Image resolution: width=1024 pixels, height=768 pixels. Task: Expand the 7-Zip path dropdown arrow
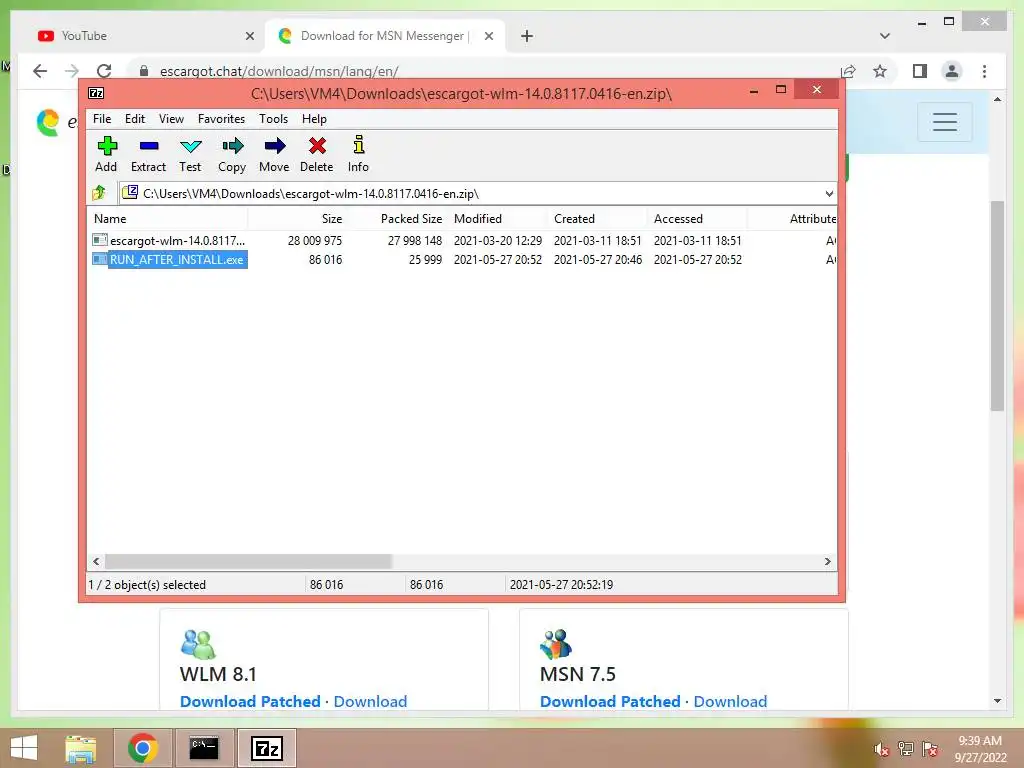829,193
